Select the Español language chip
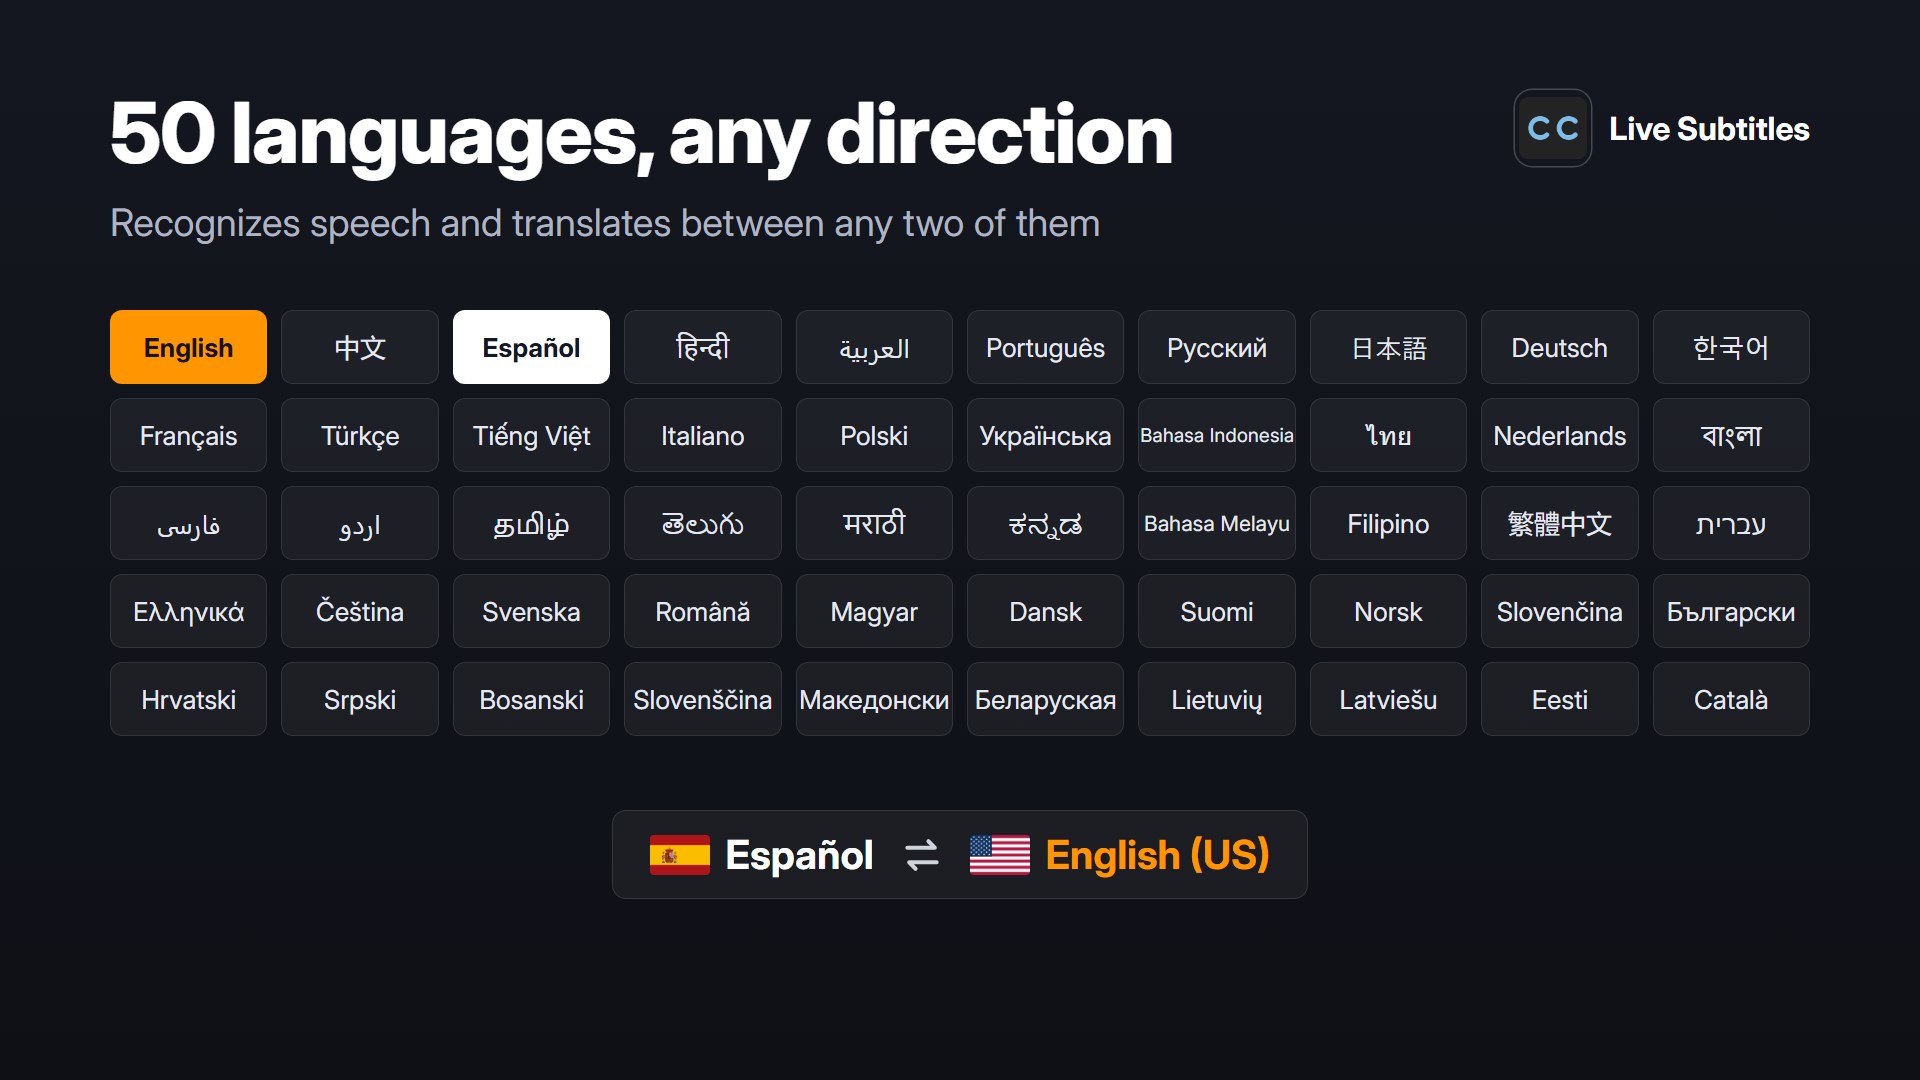This screenshot has height=1080, width=1920. click(x=531, y=347)
